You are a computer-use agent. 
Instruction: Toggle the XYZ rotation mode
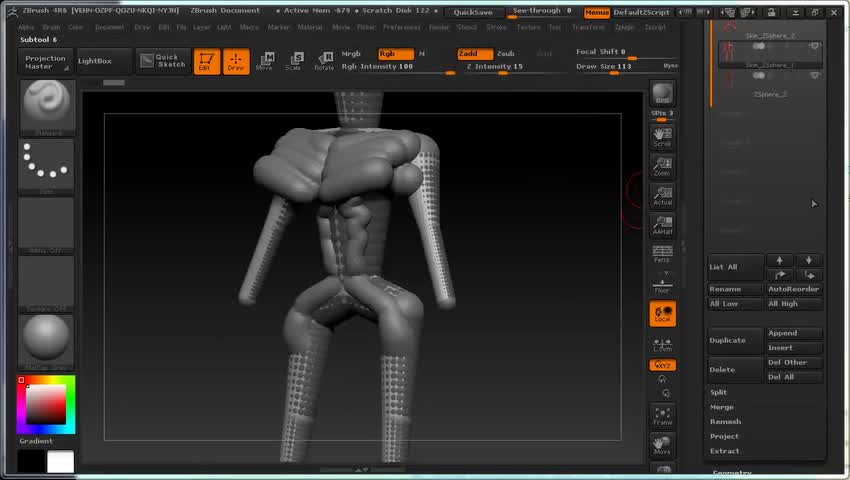pyautogui.click(x=662, y=365)
